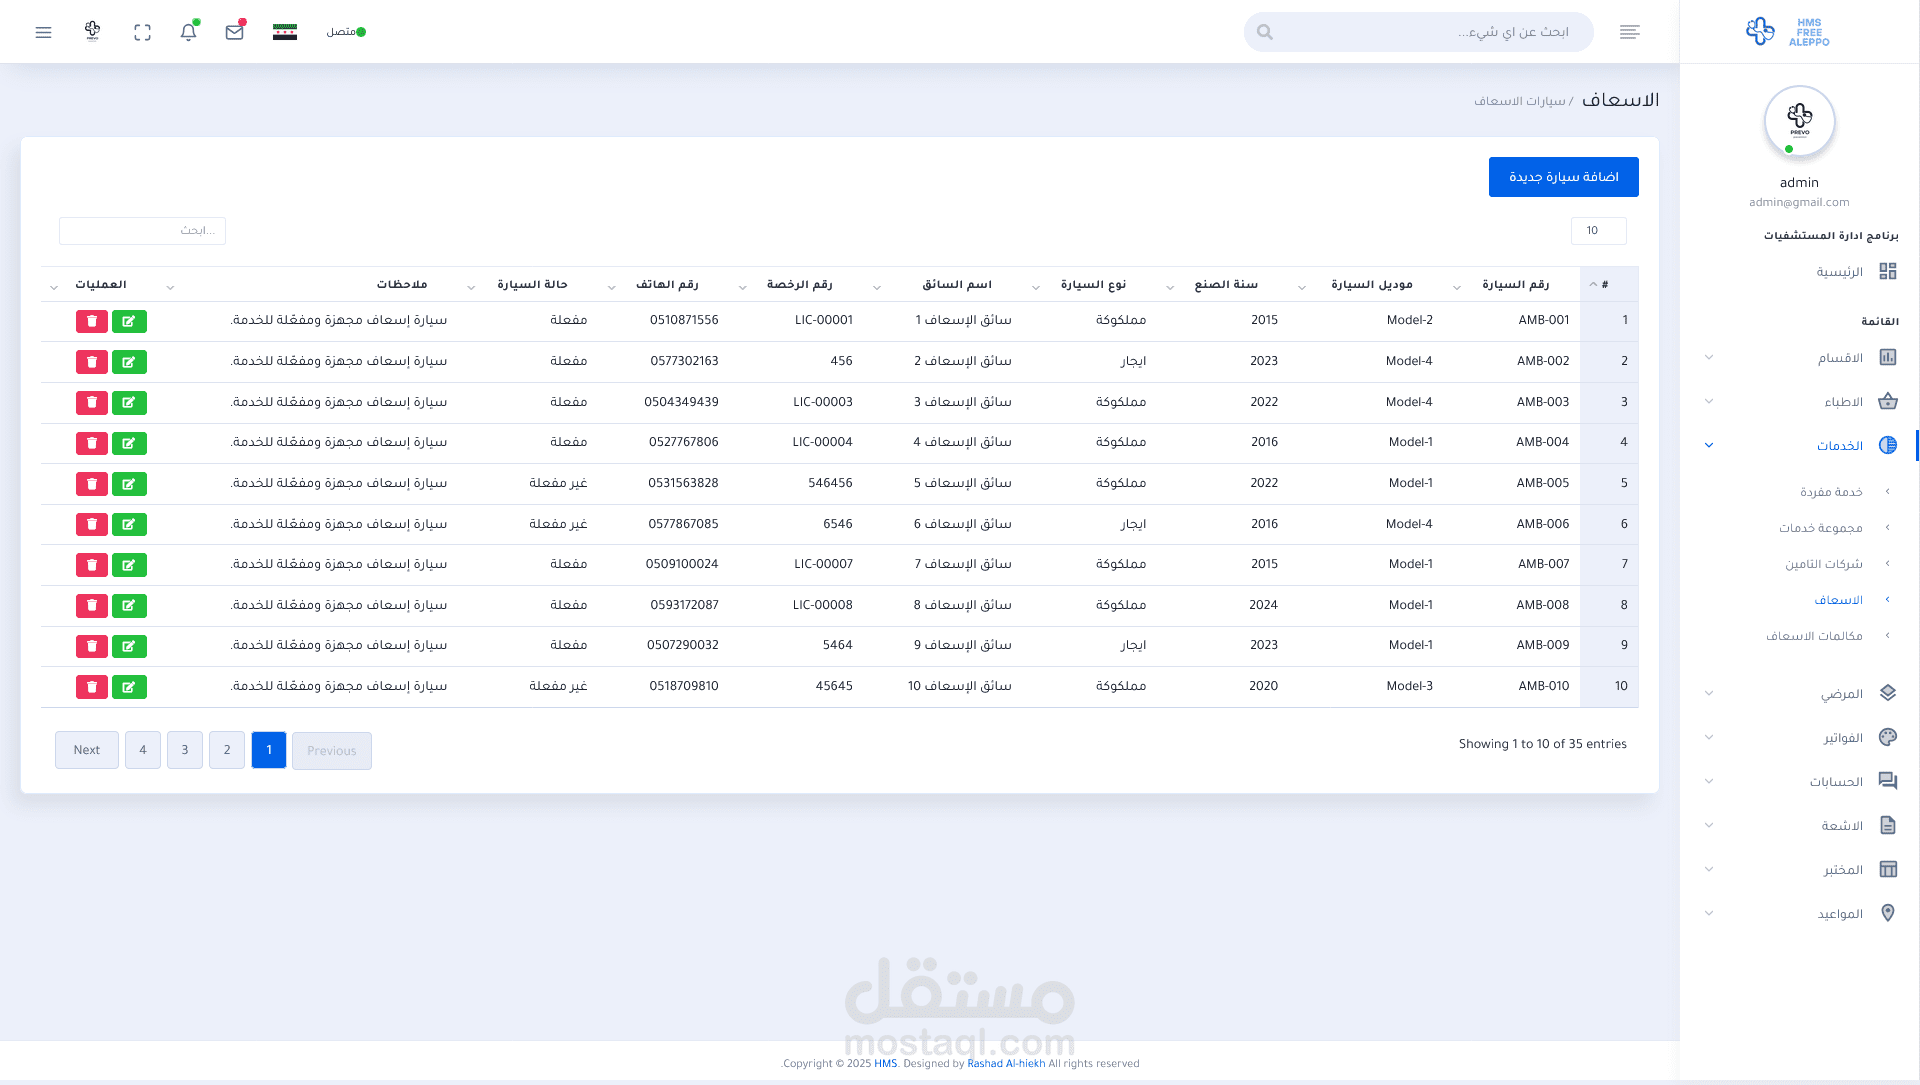Go to pagination page 3
This screenshot has width=1920, height=1085.
(x=185, y=750)
